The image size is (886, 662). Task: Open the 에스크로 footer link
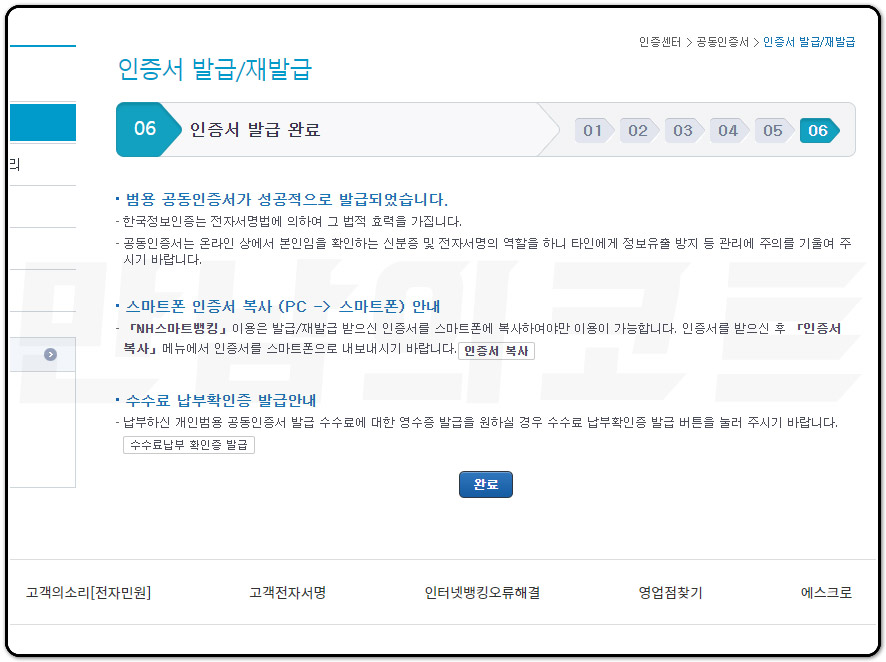click(x=825, y=592)
